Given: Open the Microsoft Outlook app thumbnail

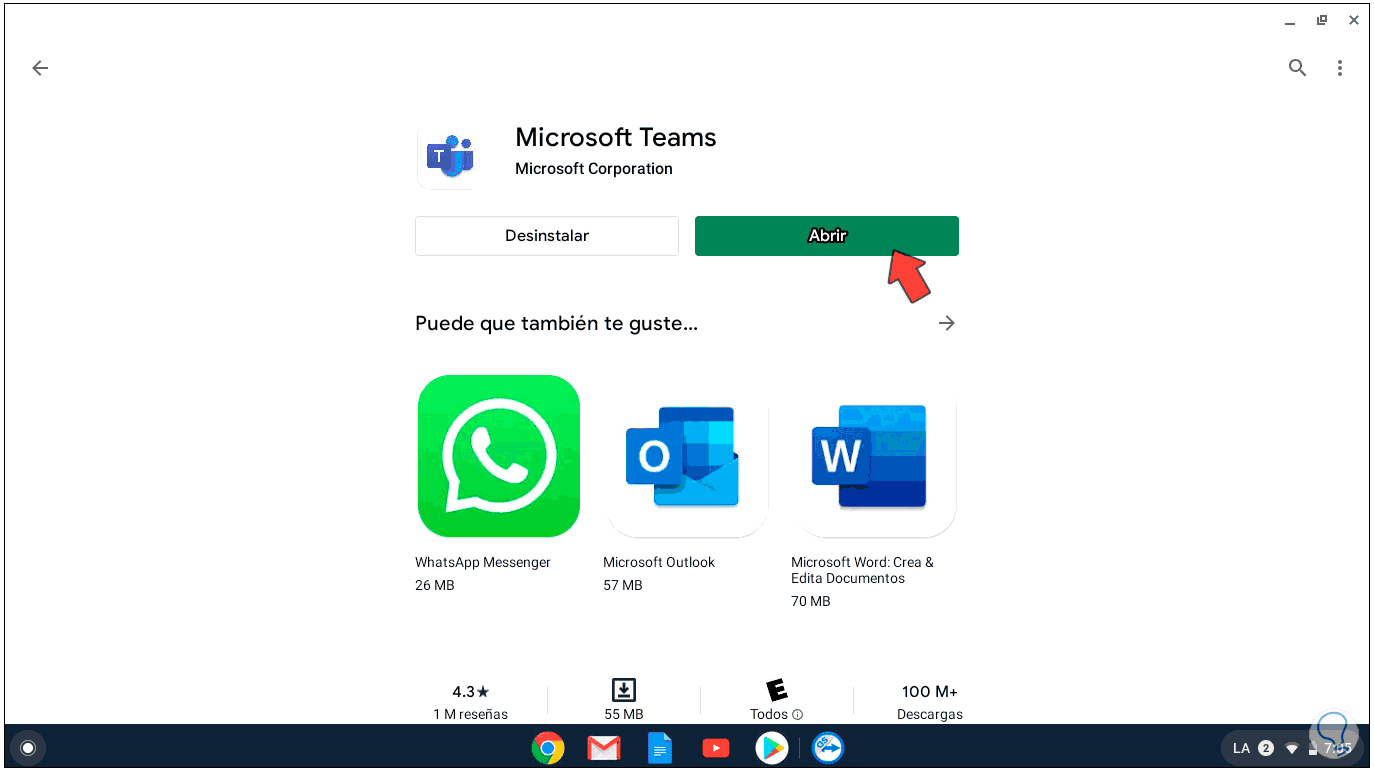Looking at the screenshot, I should click(x=687, y=456).
